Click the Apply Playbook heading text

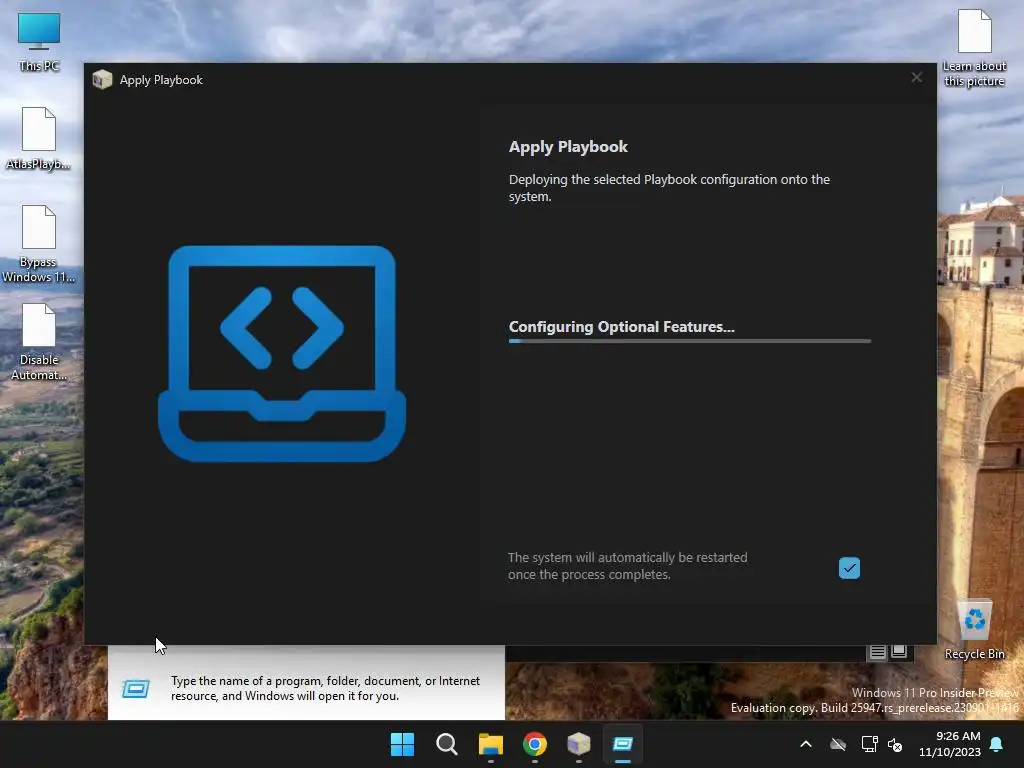pyautogui.click(x=568, y=147)
